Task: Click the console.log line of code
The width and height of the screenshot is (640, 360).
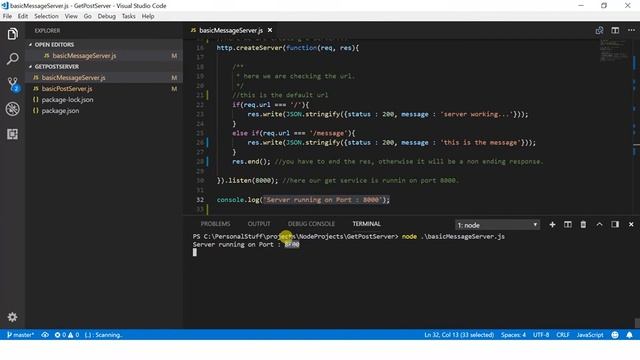Action: 303,200
